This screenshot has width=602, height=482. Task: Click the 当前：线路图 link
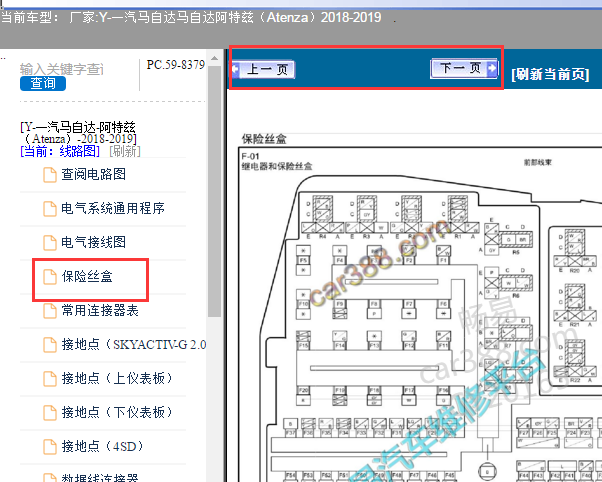pyautogui.click(x=60, y=151)
